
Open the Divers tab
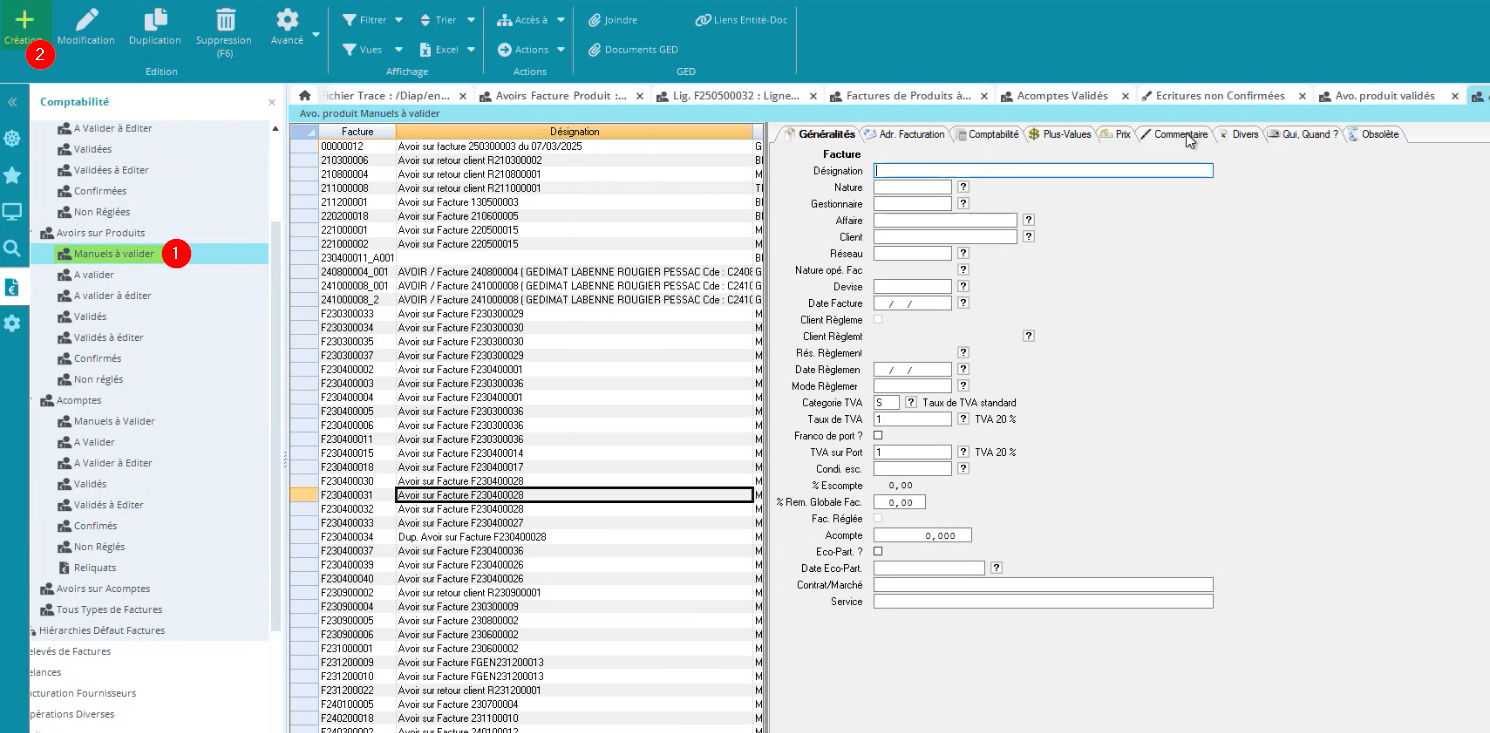[x=1238, y=134]
